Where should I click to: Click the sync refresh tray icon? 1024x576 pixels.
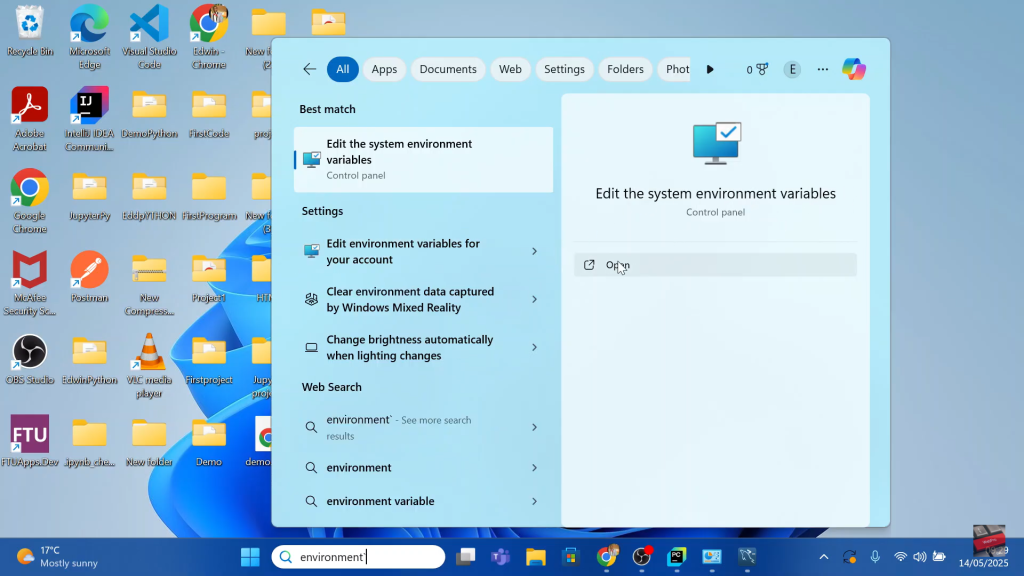point(849,557)
